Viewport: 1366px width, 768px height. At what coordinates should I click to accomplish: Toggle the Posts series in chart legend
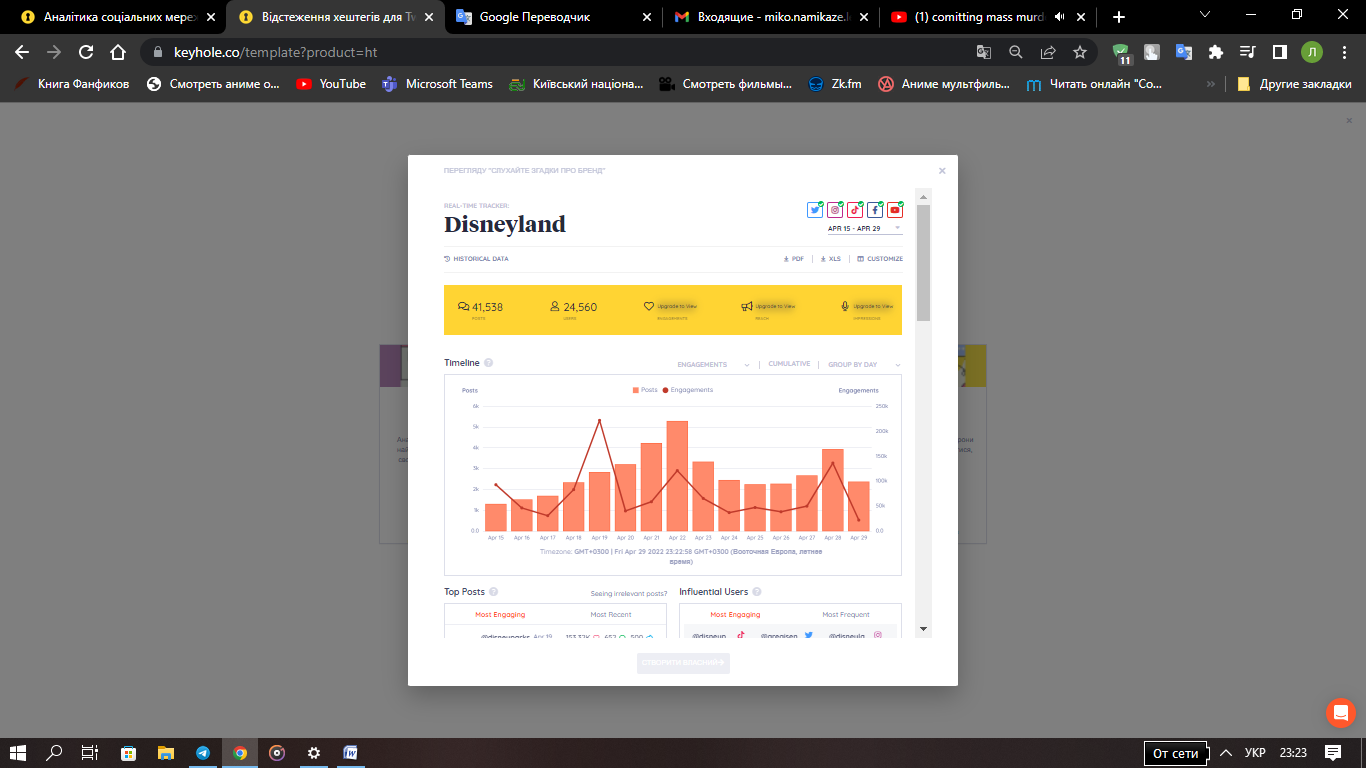(645, 390)
